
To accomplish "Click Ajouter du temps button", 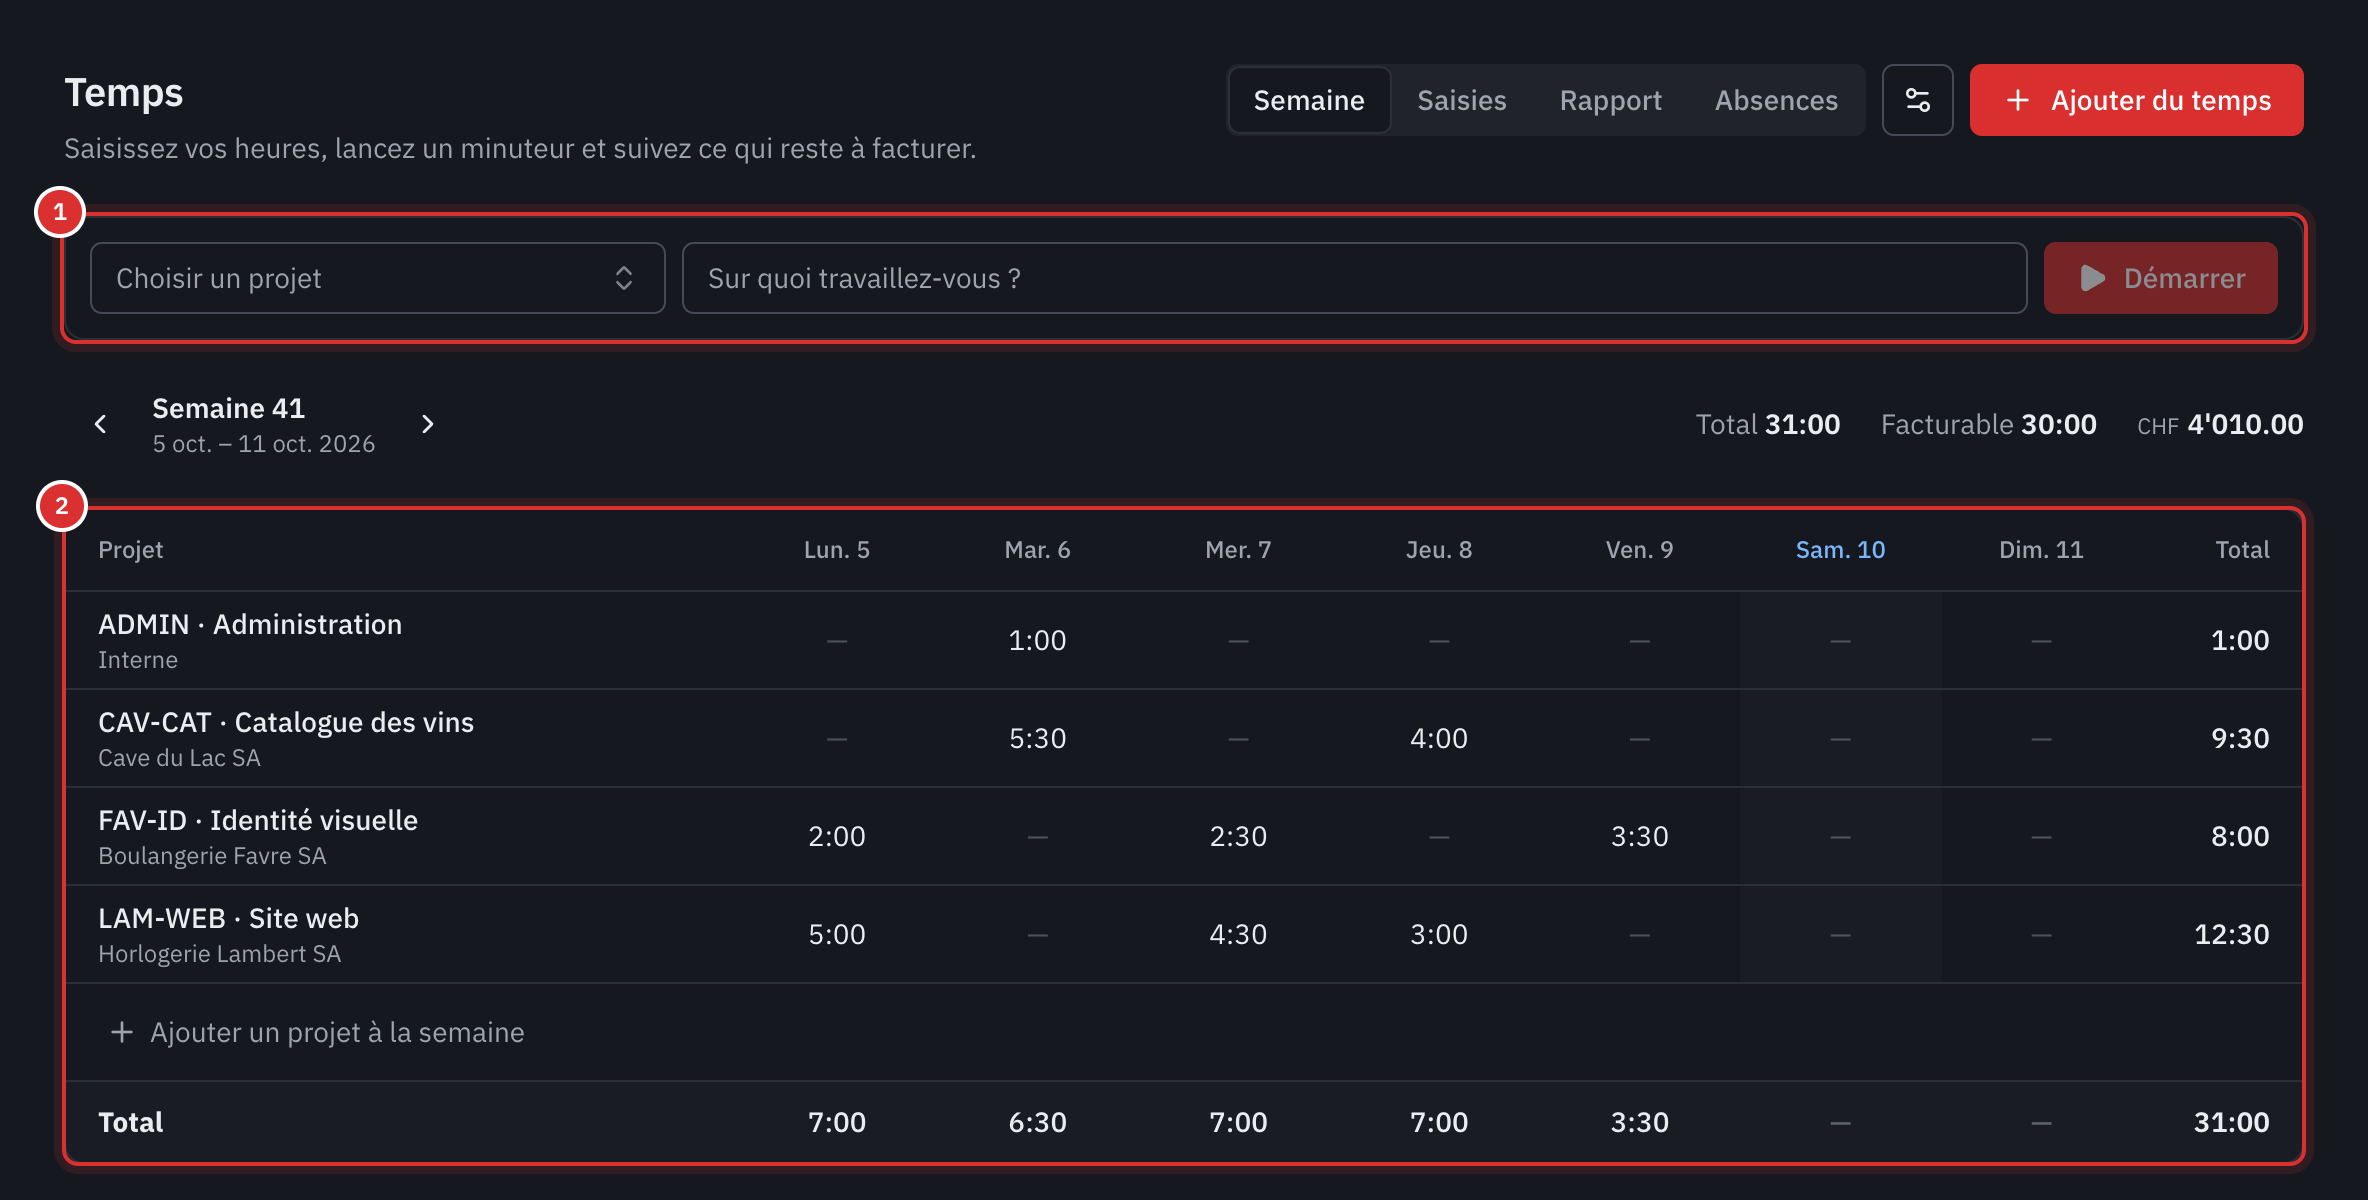I will pos(2136,100).
